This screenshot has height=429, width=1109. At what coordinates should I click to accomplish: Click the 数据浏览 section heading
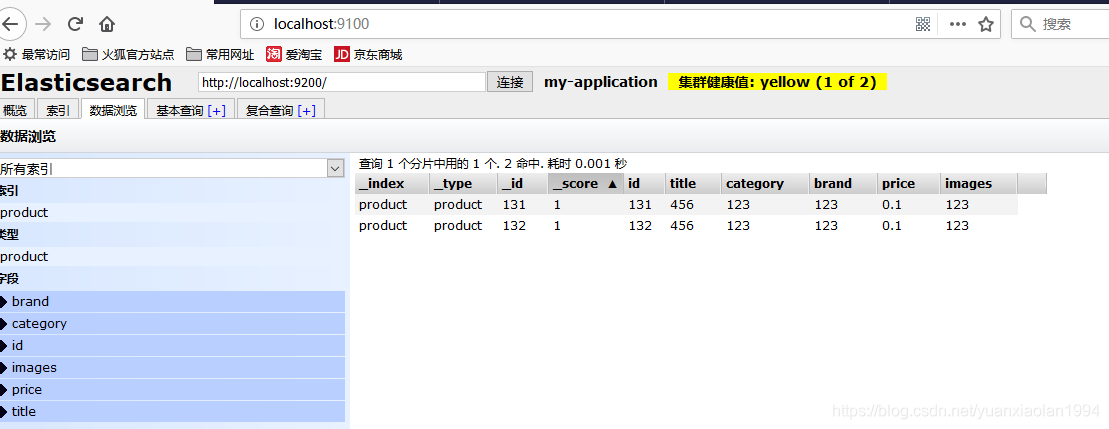28,136
